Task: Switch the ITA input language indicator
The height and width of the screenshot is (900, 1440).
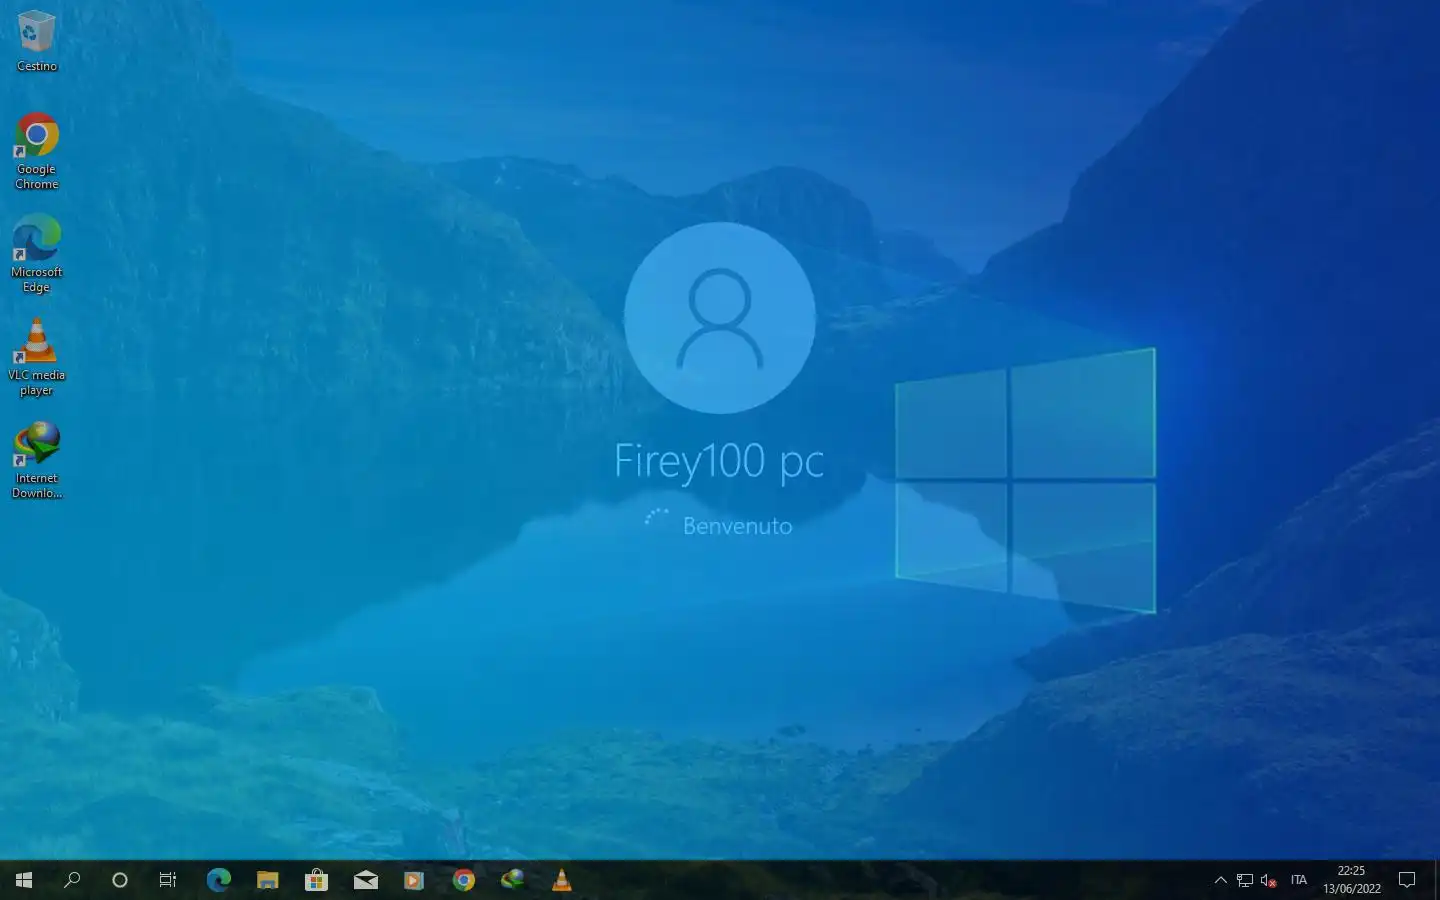Action: coord(1298,880)
